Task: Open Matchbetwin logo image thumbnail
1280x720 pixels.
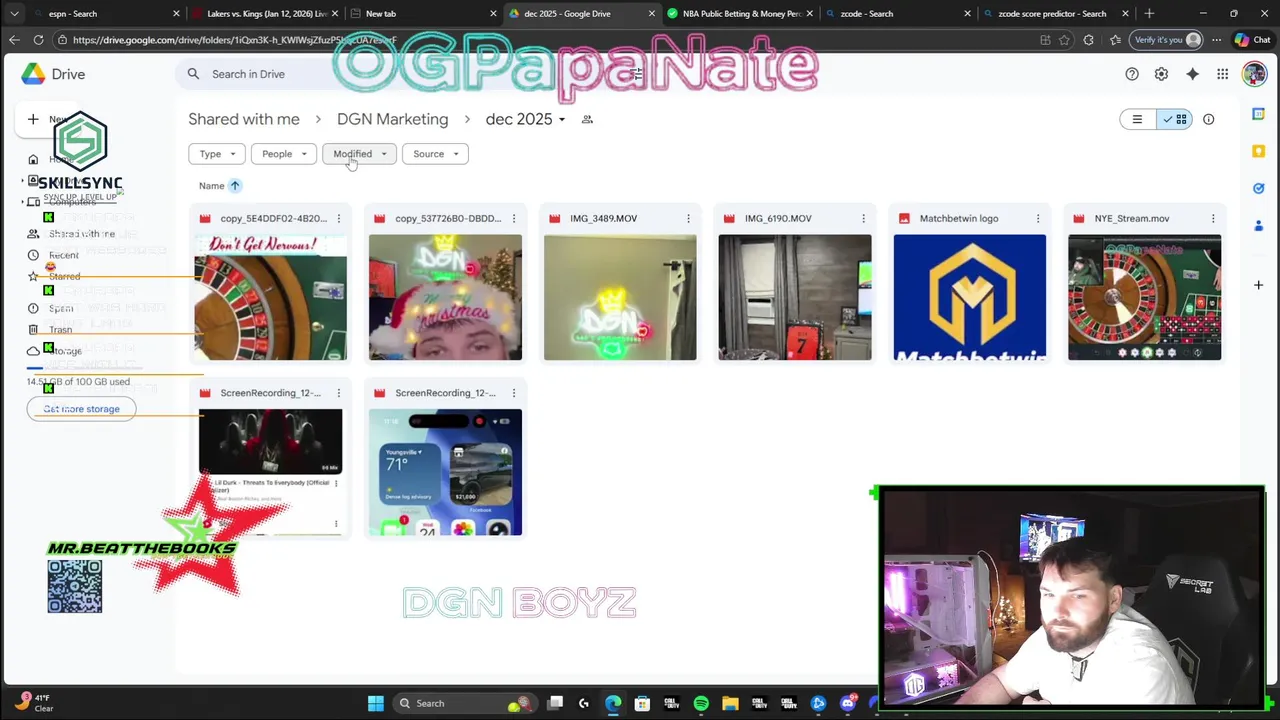Action: point(969,297)
